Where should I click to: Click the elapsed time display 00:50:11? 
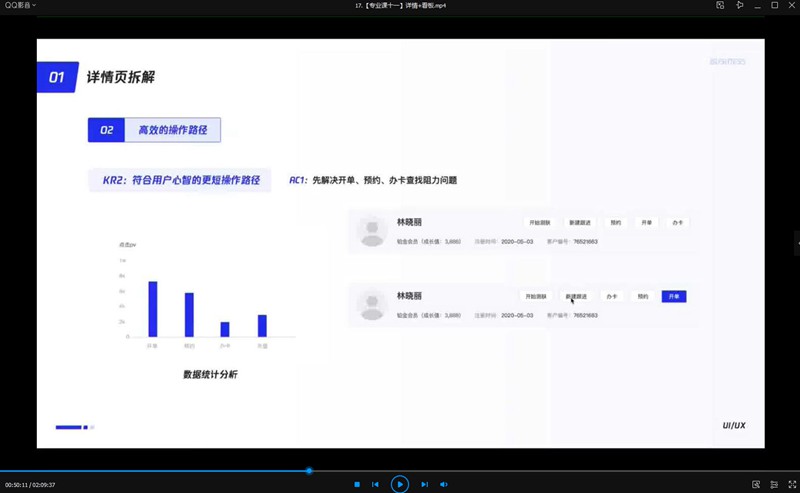(x=18, y=484)
